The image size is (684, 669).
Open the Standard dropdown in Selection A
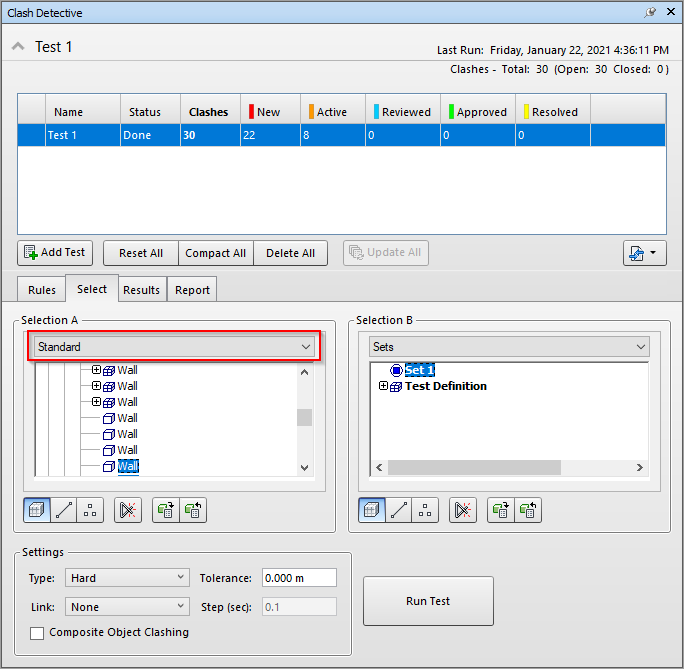click(x=174, y=347)
